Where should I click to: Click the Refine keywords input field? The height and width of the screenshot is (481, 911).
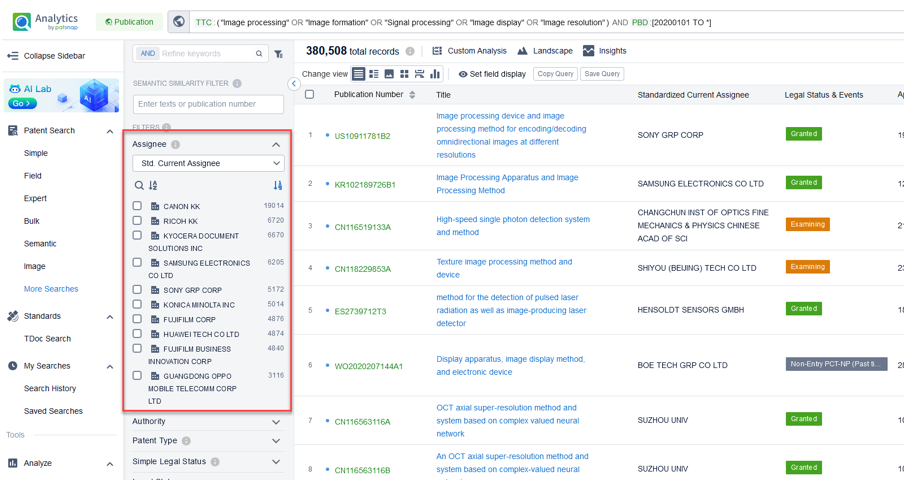207,54
